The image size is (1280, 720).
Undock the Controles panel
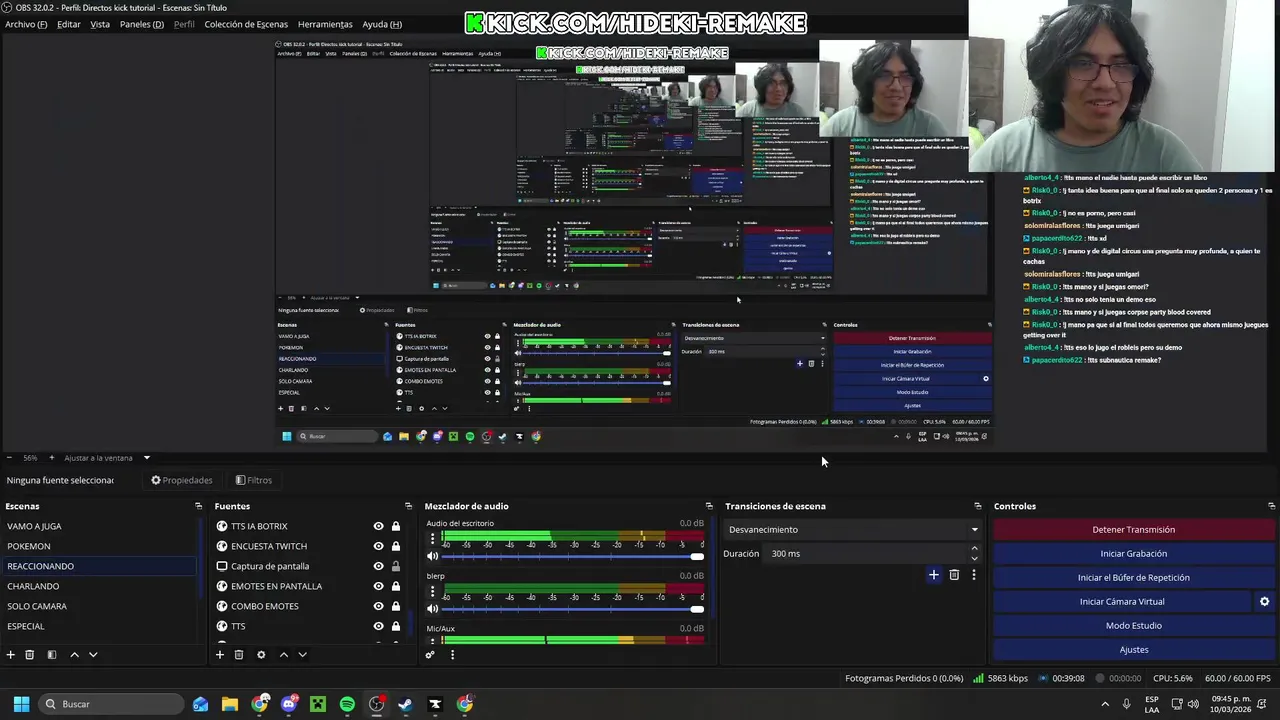click(1271, 506)
